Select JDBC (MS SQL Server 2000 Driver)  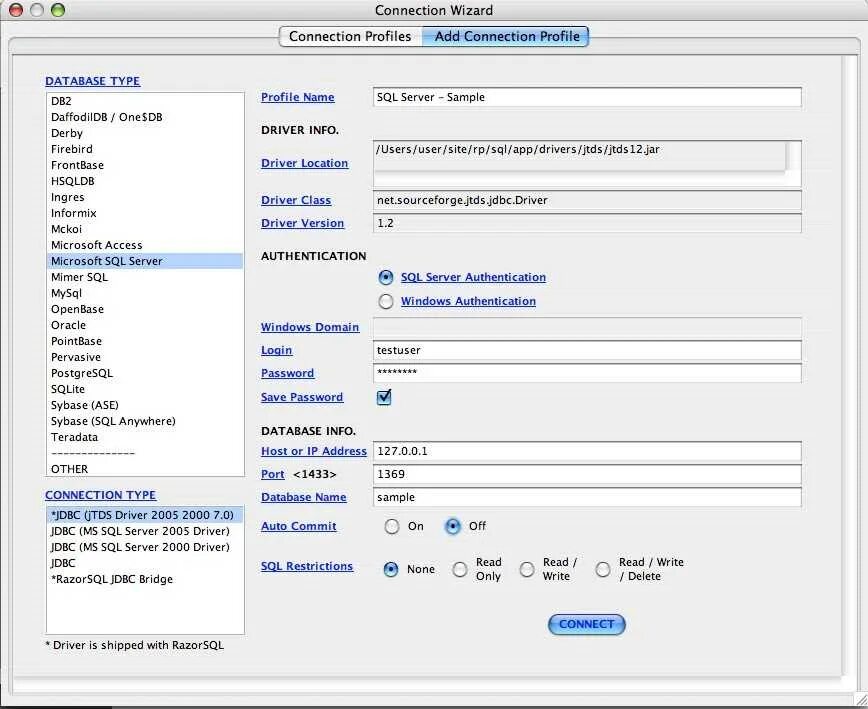click(145, 547)
